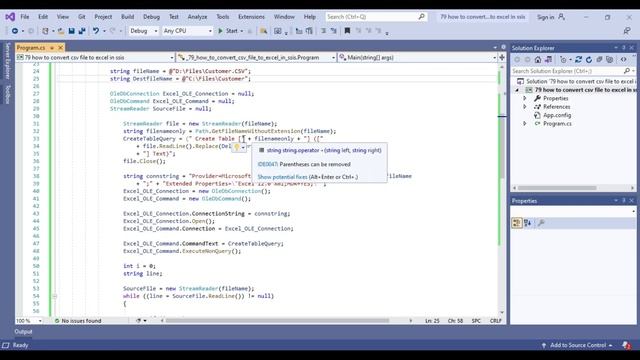Click the Property Pages wrench icon
Image resolution: width=640 pixels, height=360 pixels.
tap(541, 223)
